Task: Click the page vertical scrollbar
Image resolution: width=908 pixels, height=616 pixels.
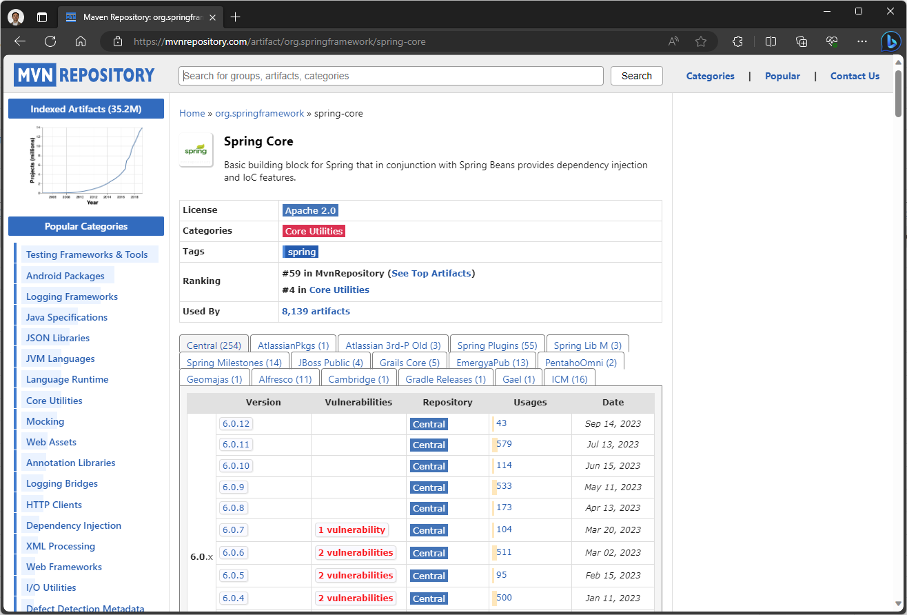Action: point(898,93)
